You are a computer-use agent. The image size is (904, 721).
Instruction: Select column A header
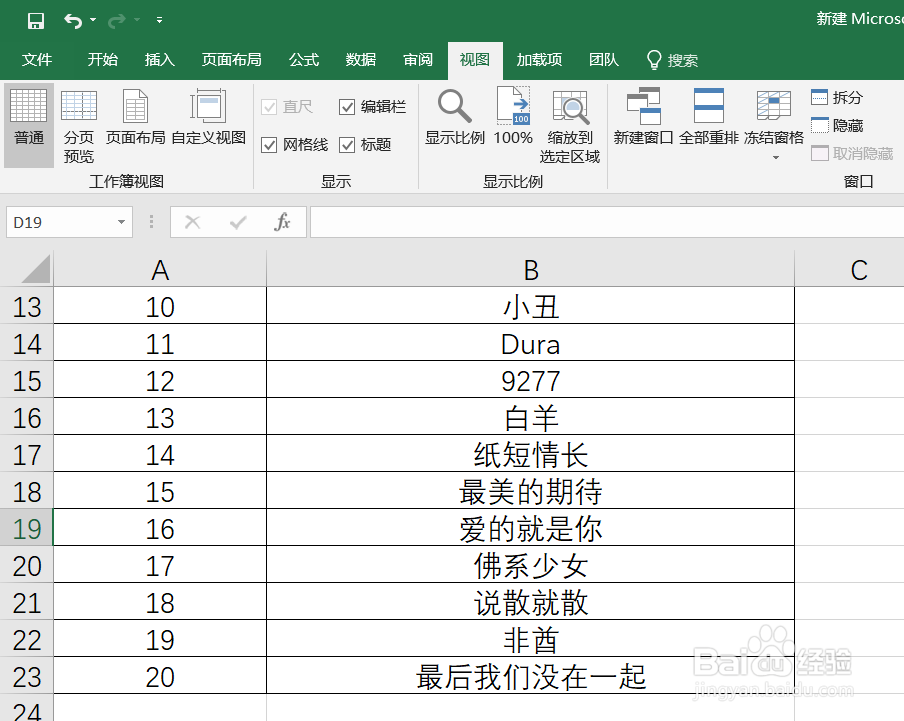click(160, 270)
